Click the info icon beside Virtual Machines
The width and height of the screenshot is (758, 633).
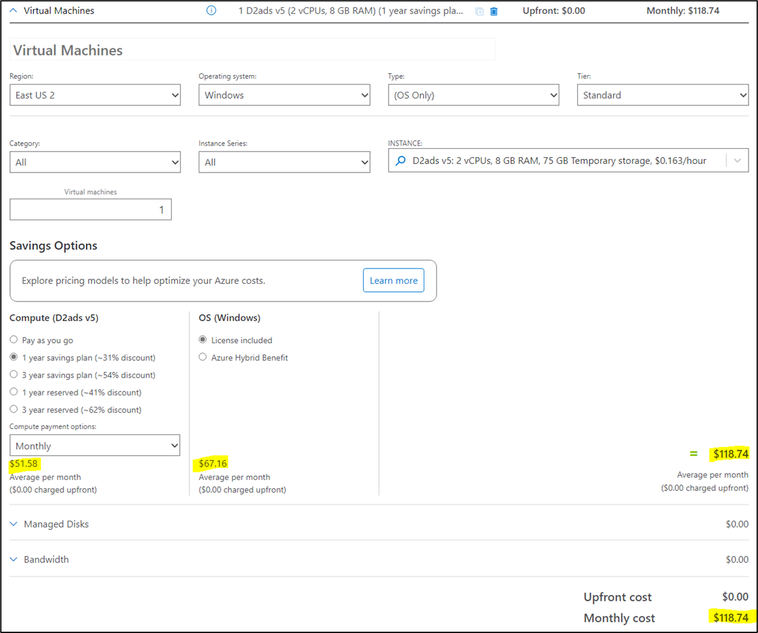[211, 11]
